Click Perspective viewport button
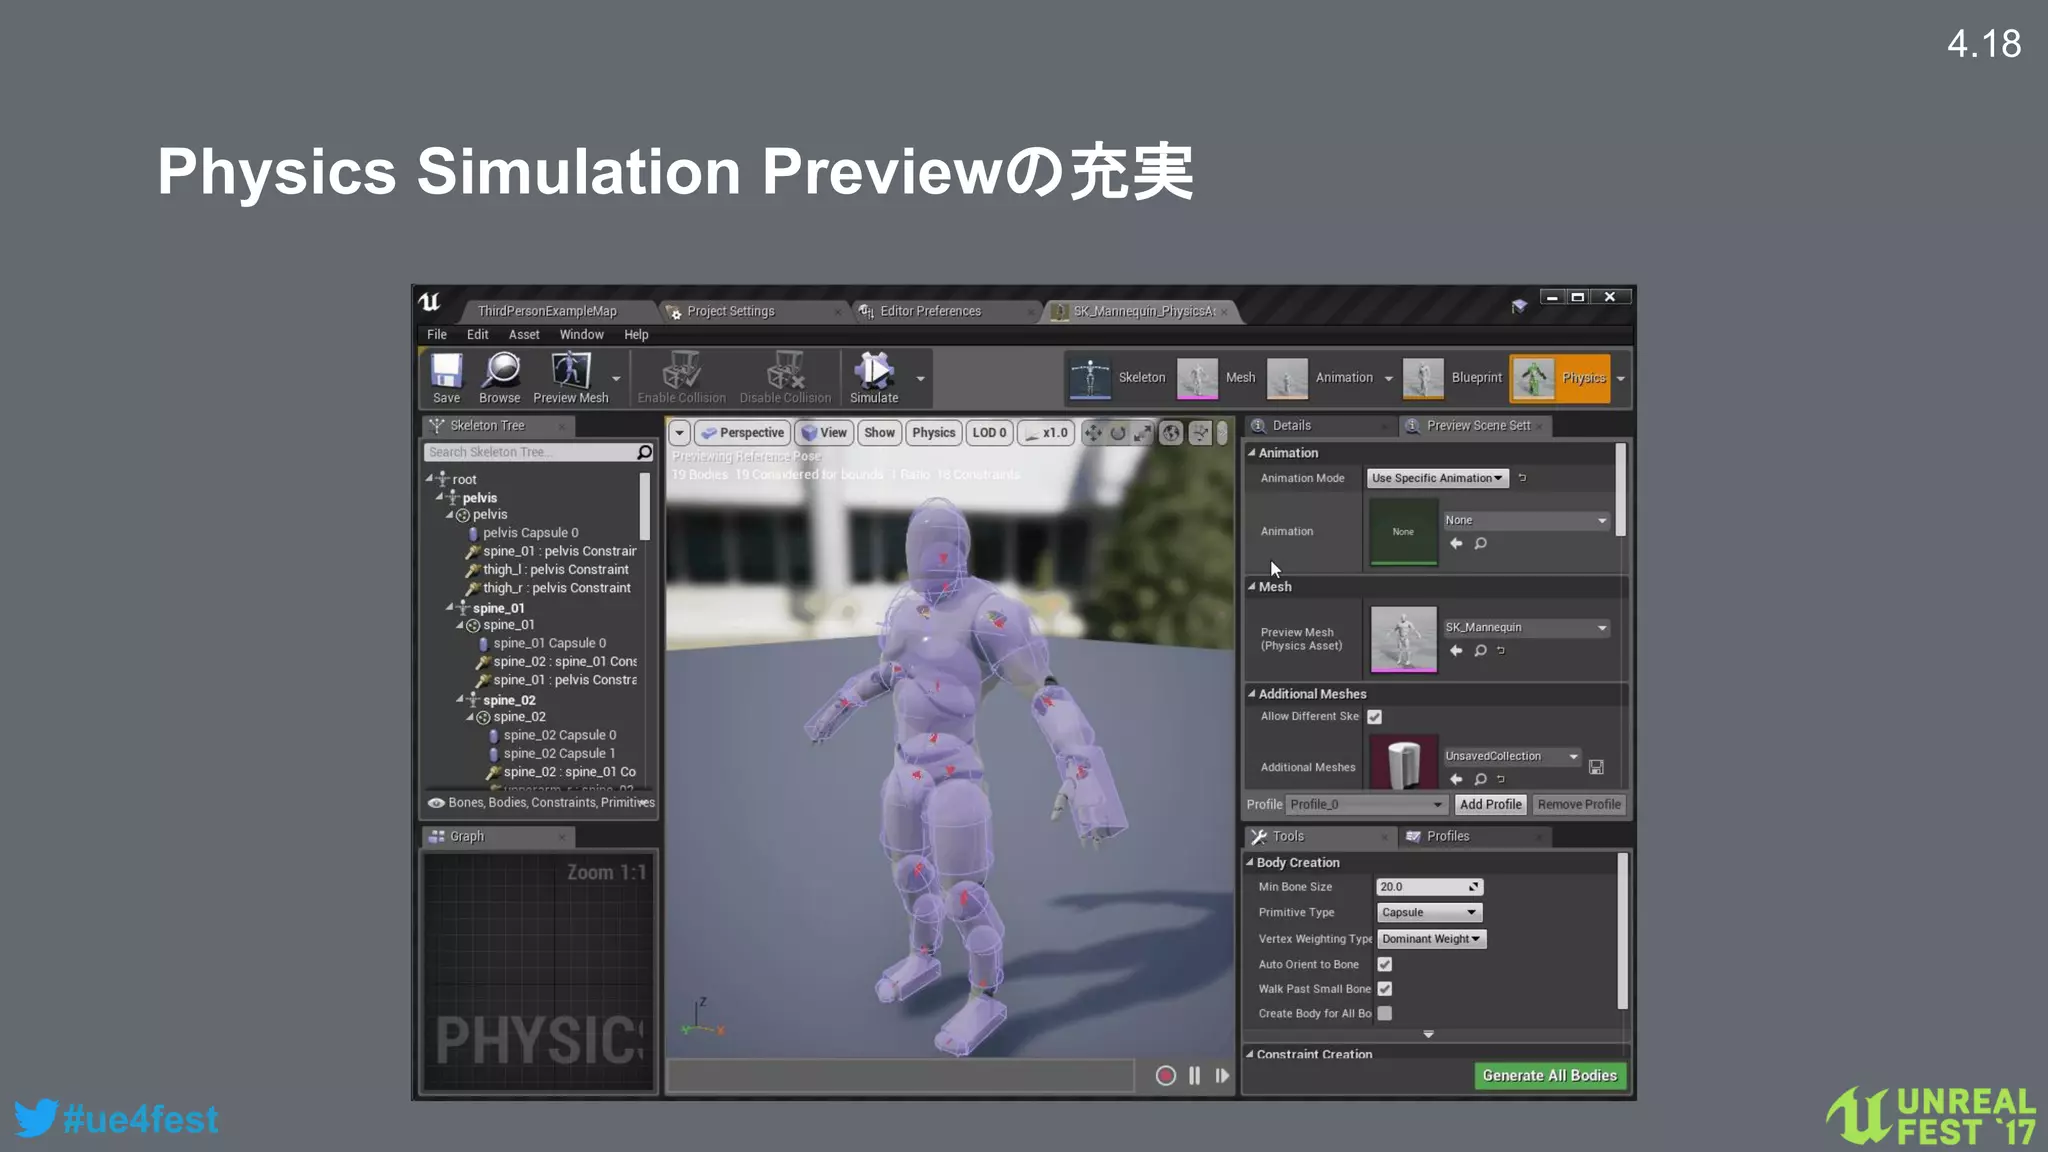 pyautogui.click(x=742, y=433)
